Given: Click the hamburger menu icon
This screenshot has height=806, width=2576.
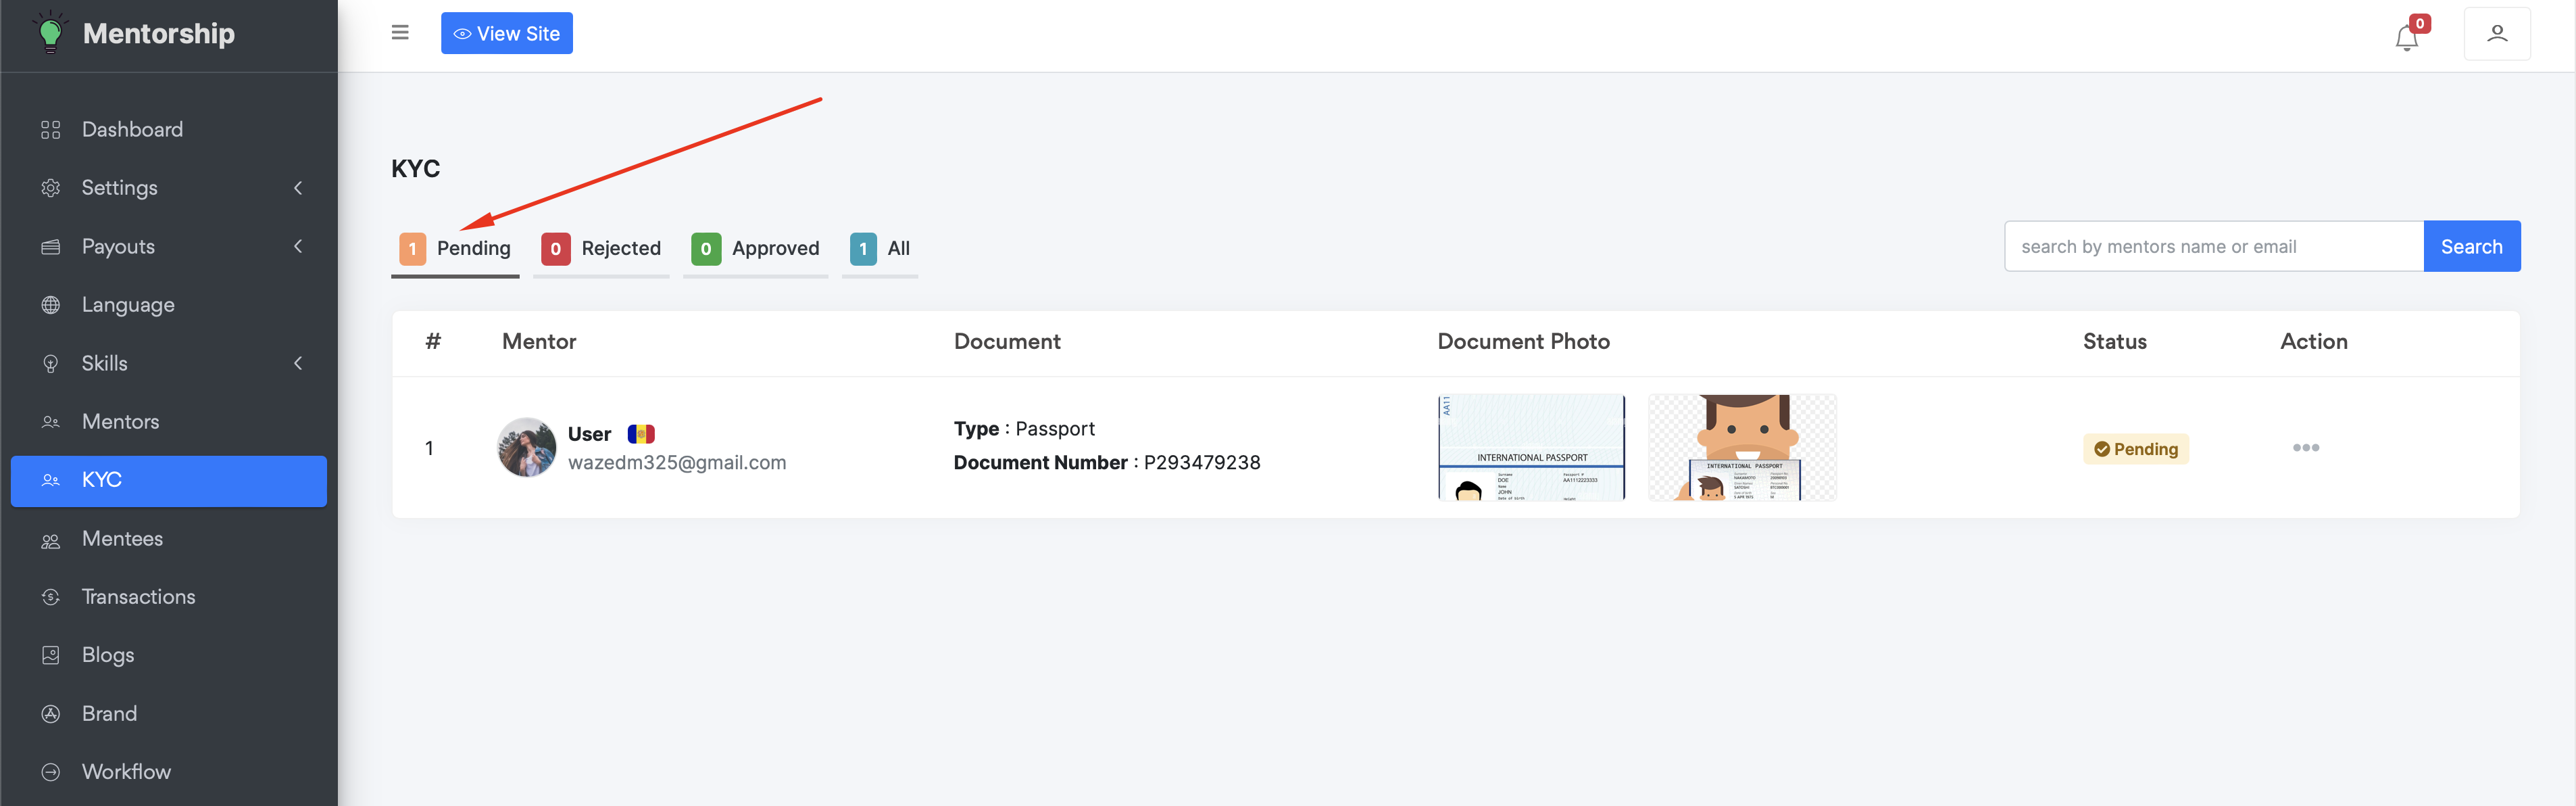Looking at the screenshot, I should tap(400, 33).
